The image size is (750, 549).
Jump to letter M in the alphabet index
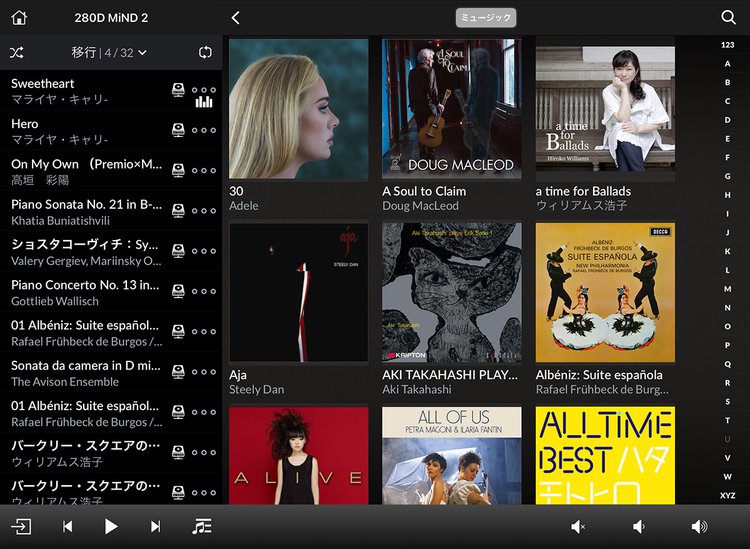[727, 289]
